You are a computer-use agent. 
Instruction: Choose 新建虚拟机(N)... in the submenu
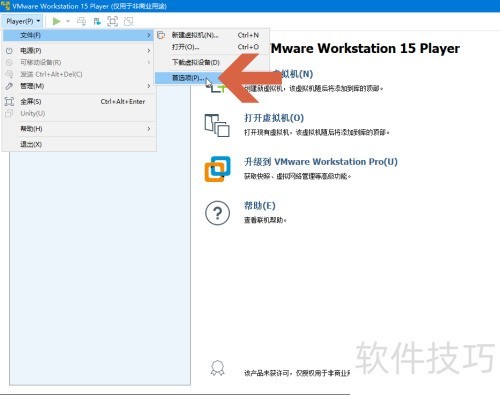click(212, 35)
